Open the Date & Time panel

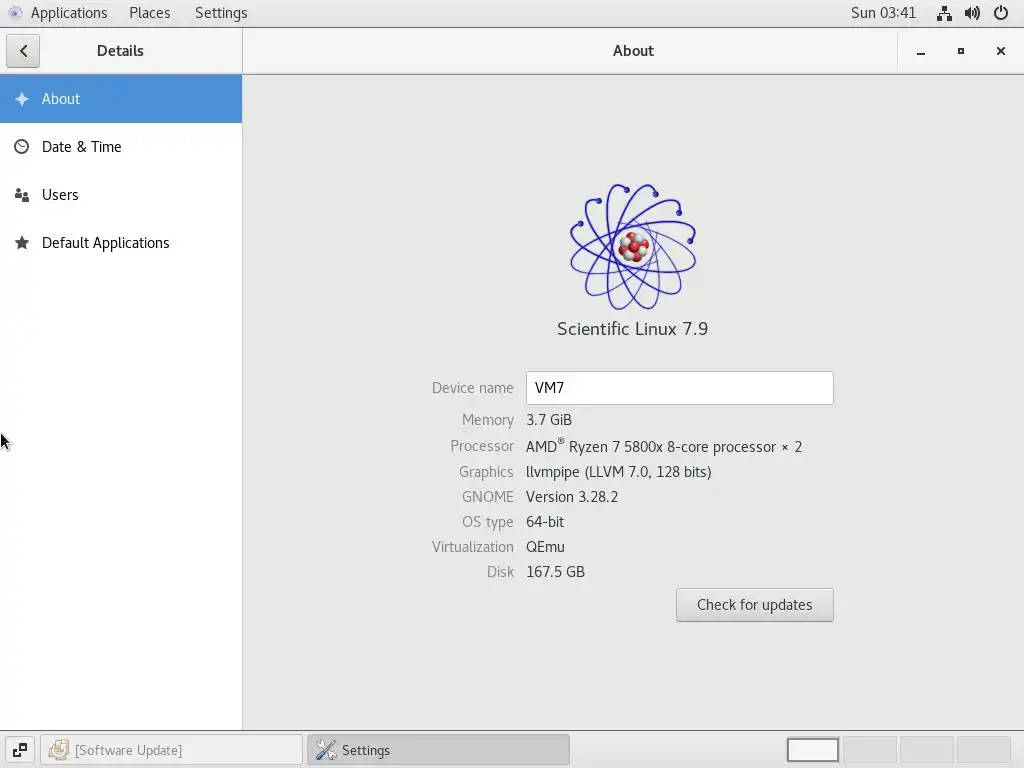click(121, 147)
